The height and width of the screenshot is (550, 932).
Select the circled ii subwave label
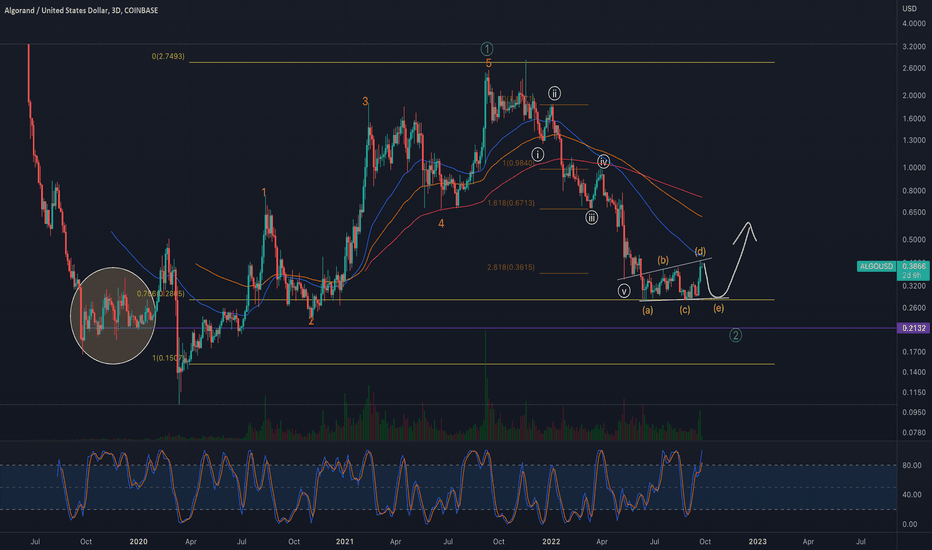(x=554, y=93)
